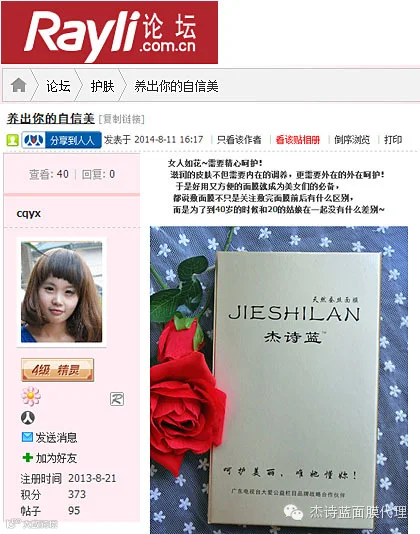Viewport: 420px width, 534px height.
Task: Select 只看该作者 filter link
Action: 239,140
